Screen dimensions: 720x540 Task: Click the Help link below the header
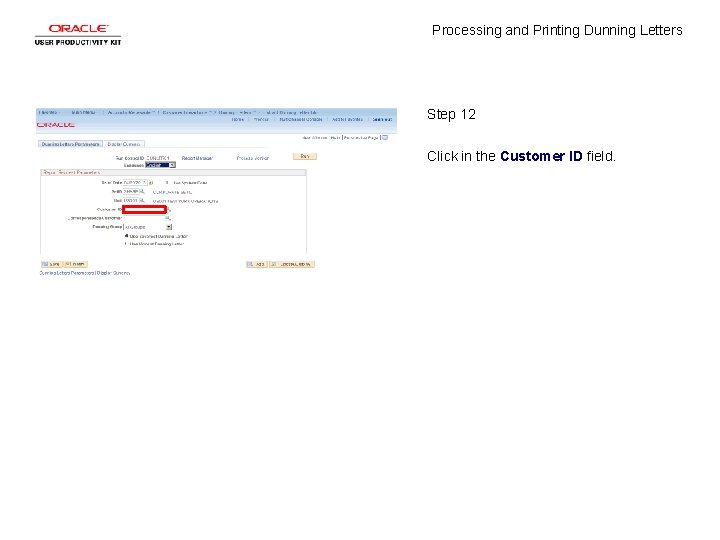(335, 138)
